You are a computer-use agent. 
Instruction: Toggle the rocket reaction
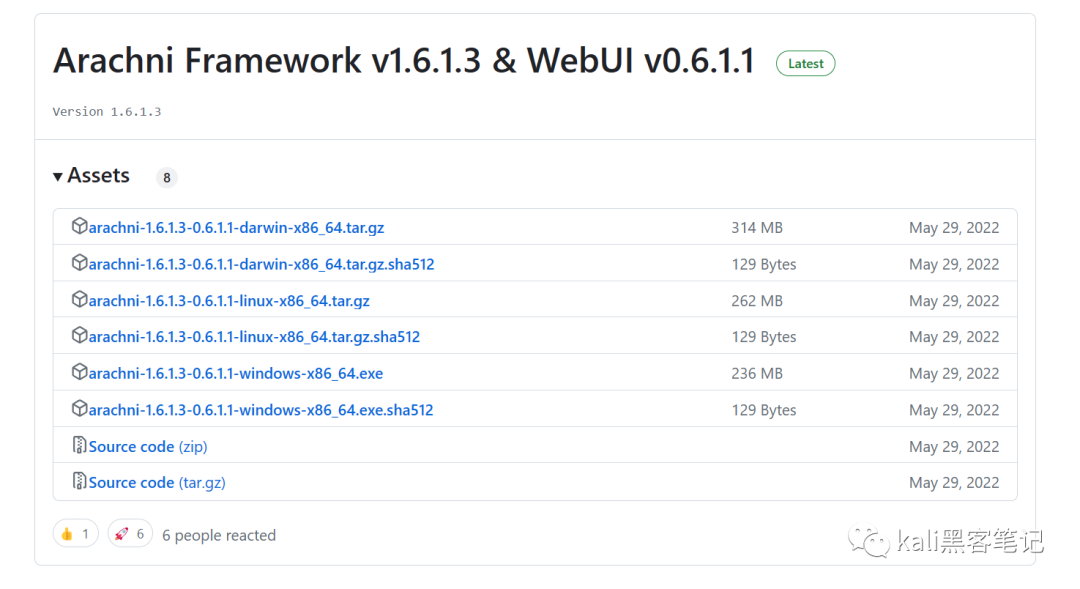[130, 534]
